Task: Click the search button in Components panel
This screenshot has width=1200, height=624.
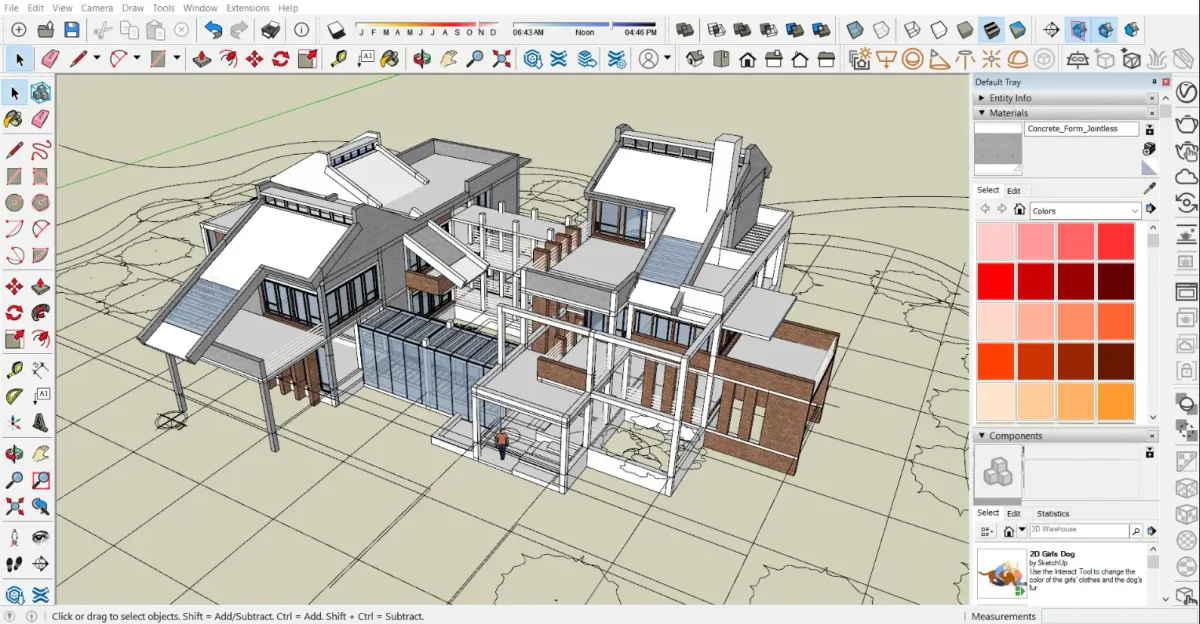Action: [1136, 531]
